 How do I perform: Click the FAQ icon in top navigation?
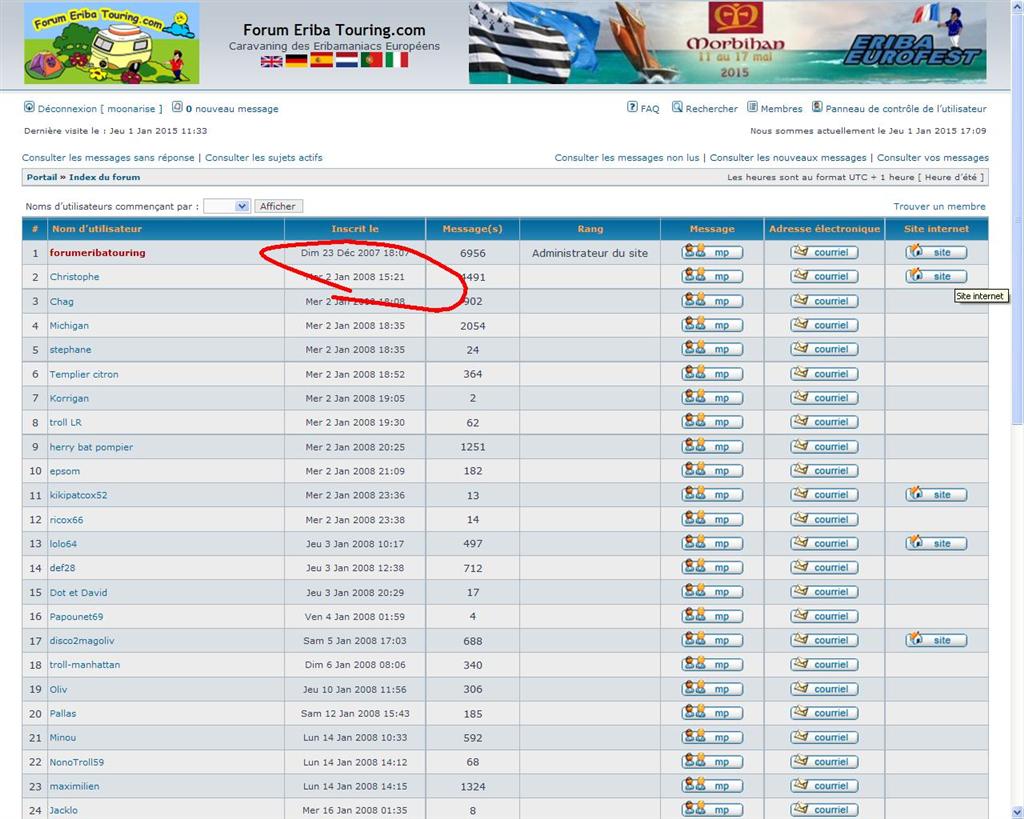coord(632,107)
